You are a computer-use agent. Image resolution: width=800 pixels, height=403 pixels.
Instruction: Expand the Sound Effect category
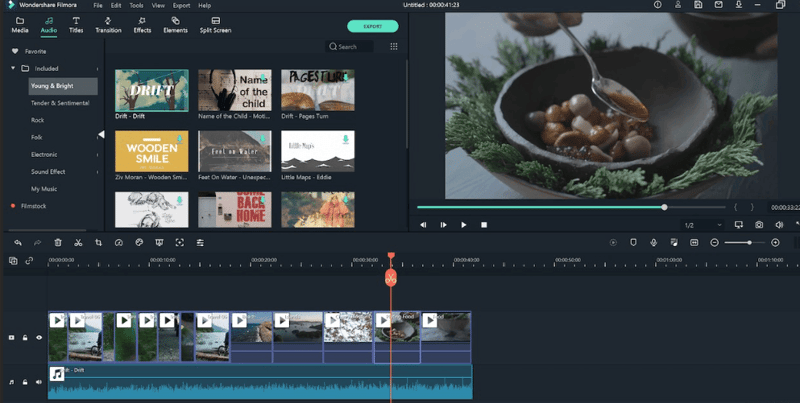click(97, 172)
